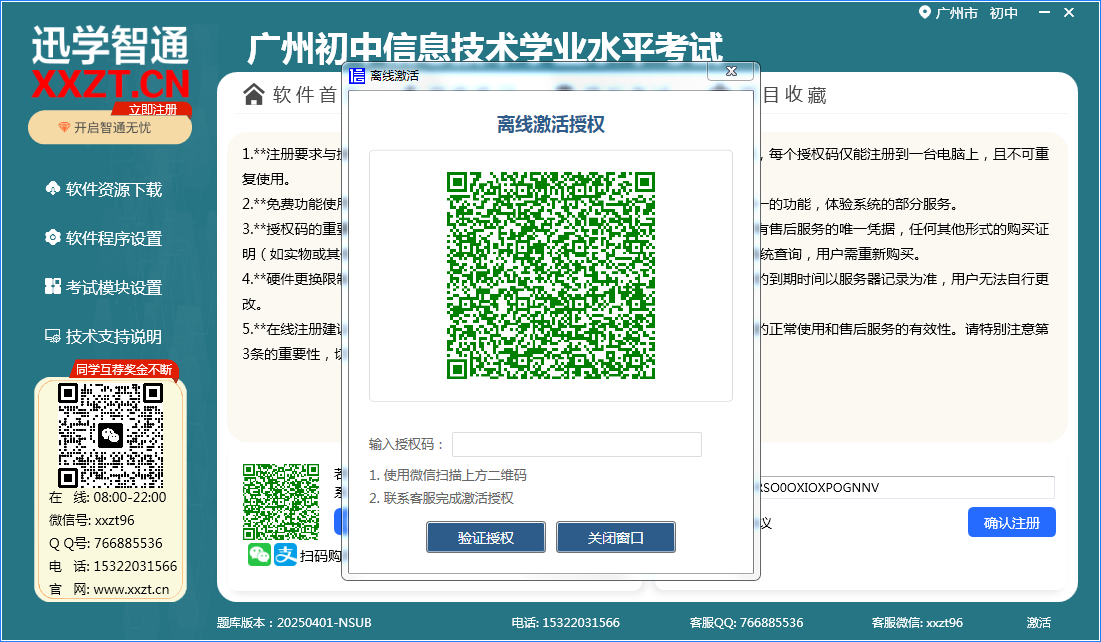Image resolution: width=1101 pixels, height=642 pixels.
Task: Click the 同学互荐奖金不断 red banner
Action: click(124, 369)
